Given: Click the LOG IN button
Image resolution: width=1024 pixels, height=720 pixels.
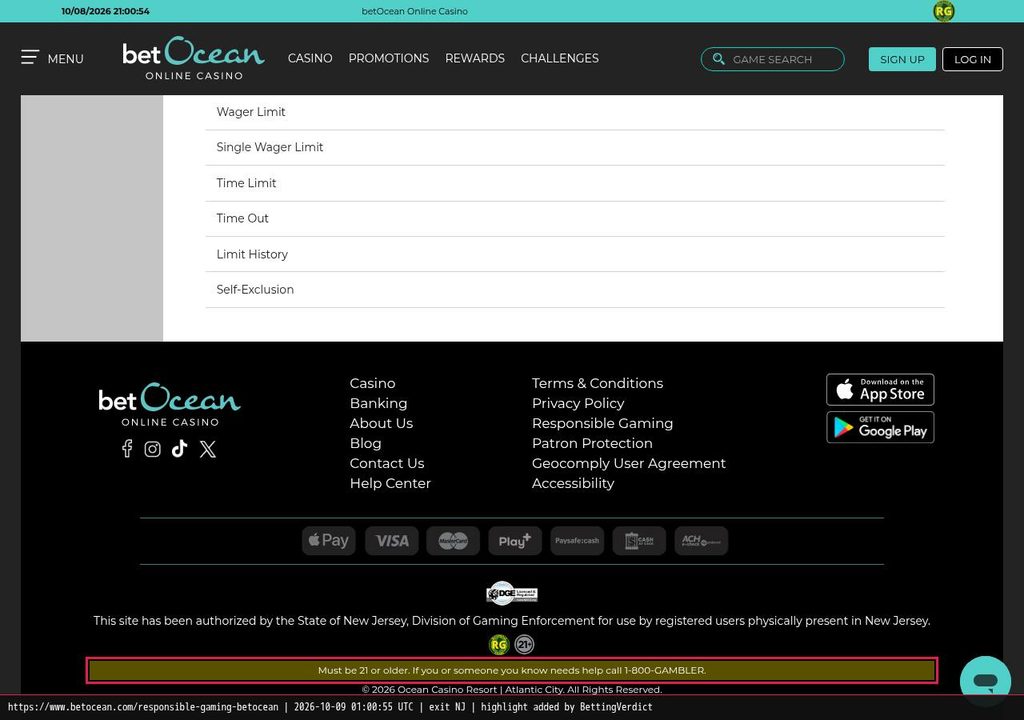Looking at the screenshot, I should (972, 59).
